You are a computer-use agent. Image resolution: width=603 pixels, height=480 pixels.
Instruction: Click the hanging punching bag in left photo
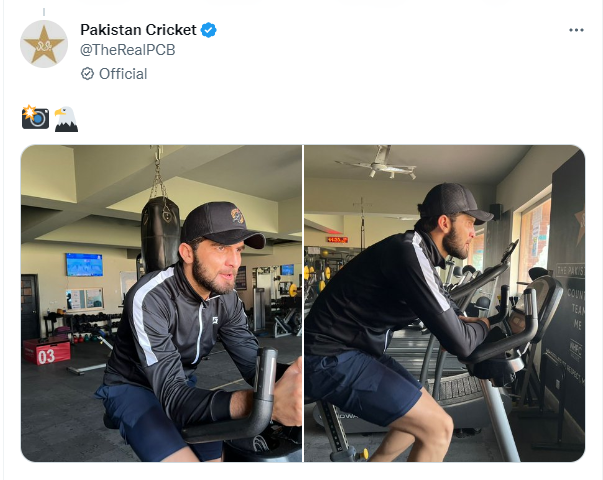tap(158, 225)
